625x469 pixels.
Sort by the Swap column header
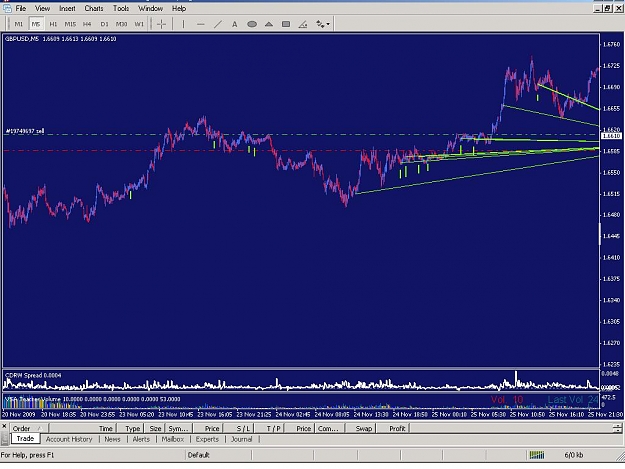coord(363,429)
